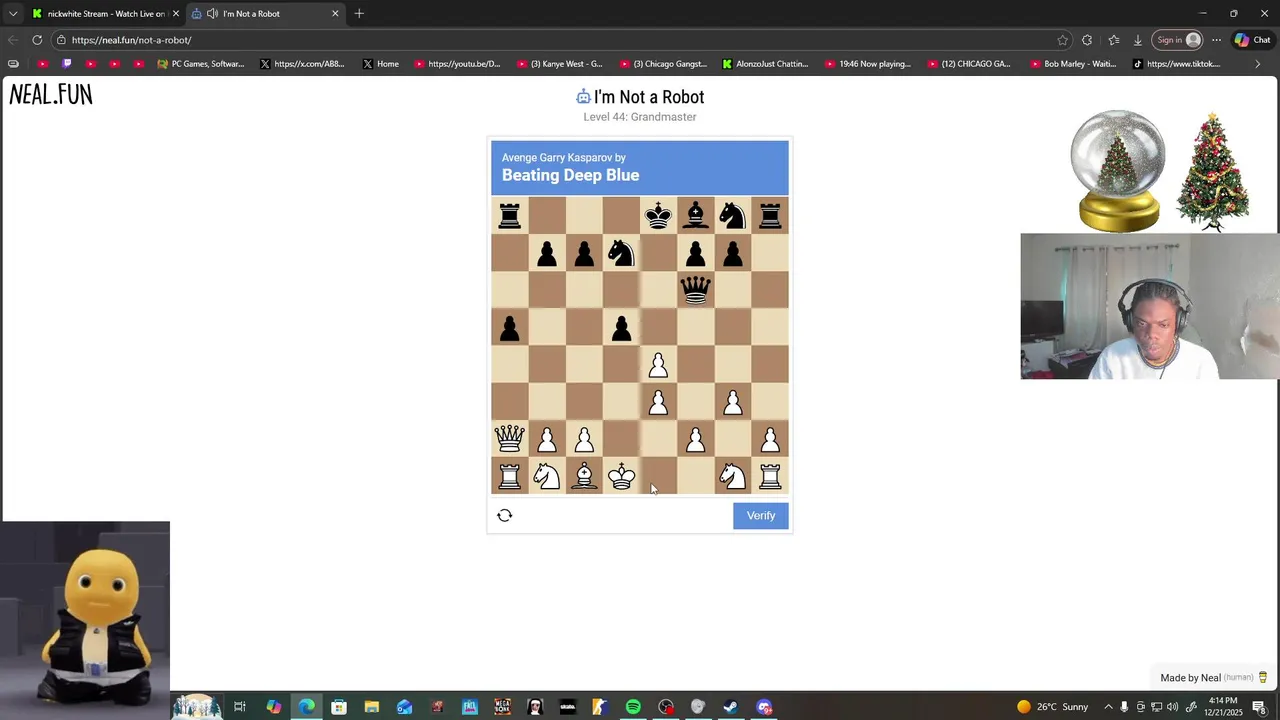This screenshot has width=1280, height=720.
Task: Open the 26°C Sunny weather widget
Action: (1051, 707)
